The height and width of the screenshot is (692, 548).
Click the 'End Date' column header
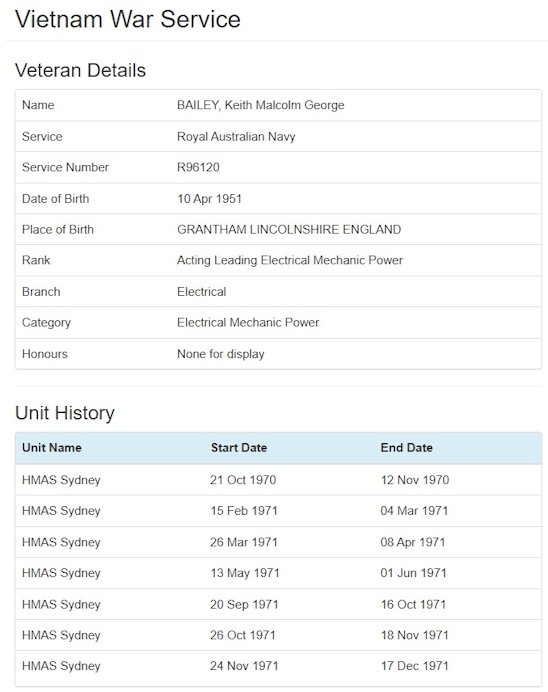pyautogui.click(x=406, y=448)
